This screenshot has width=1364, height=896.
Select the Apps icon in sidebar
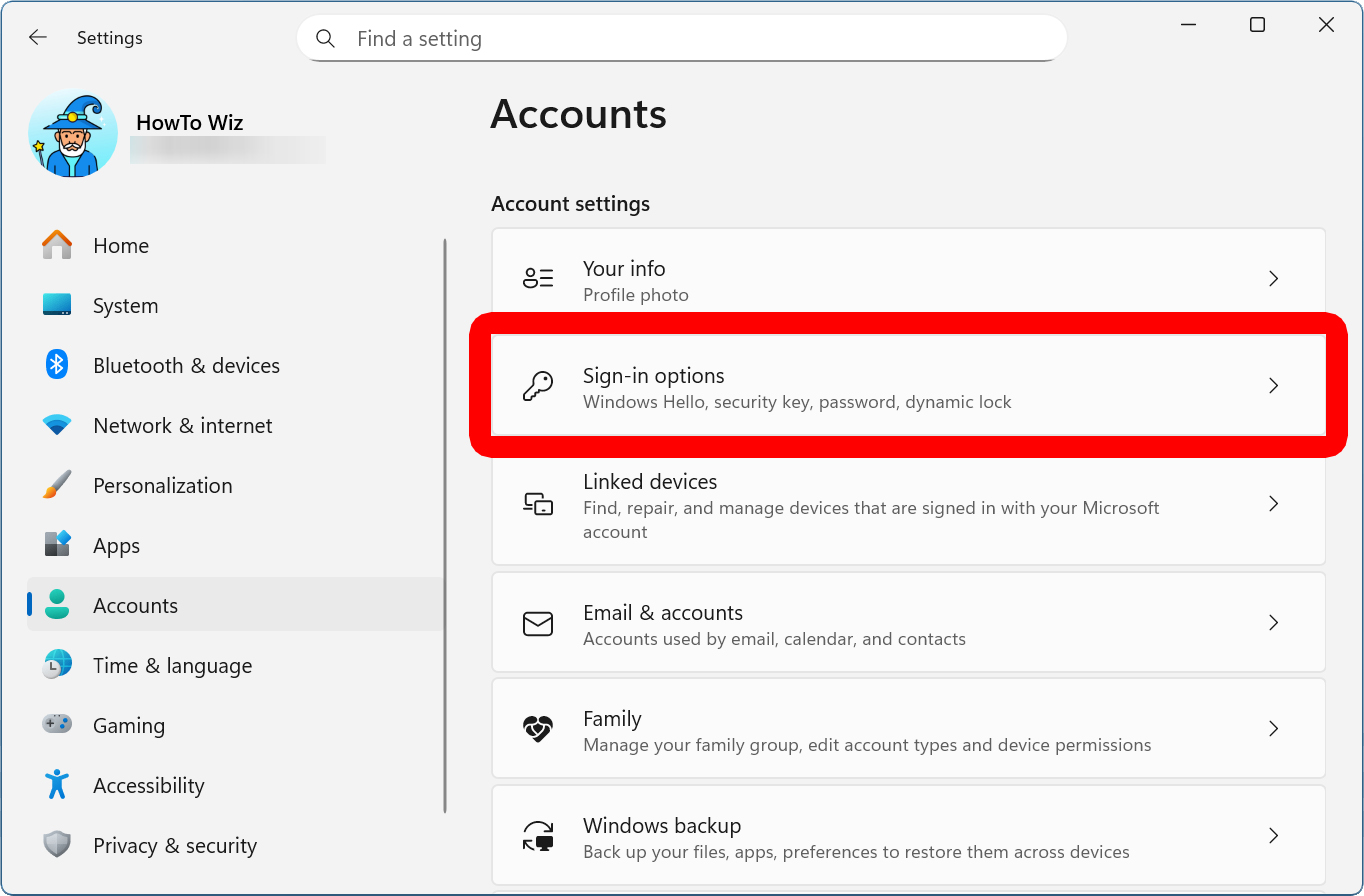tap(57, 545)
